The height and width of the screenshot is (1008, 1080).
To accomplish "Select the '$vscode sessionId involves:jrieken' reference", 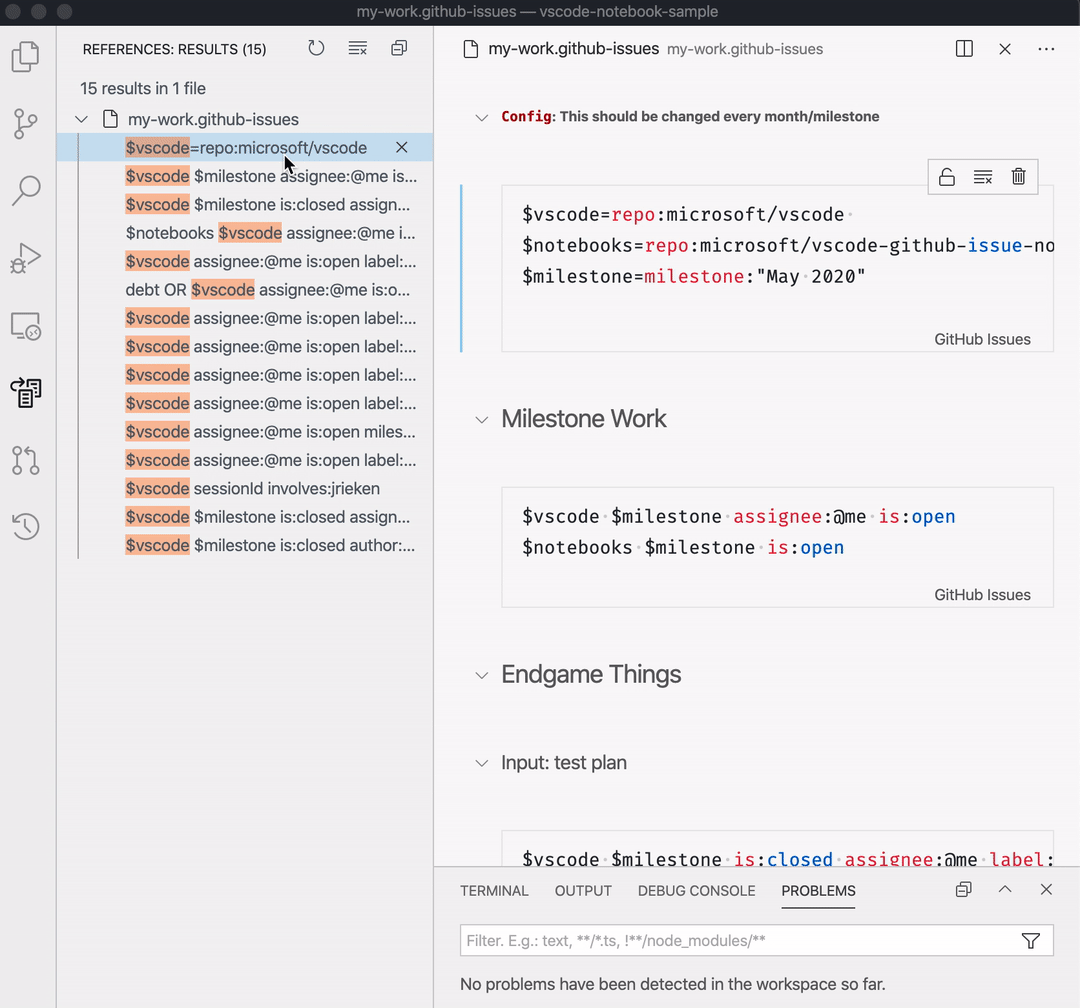I will 252,488.
